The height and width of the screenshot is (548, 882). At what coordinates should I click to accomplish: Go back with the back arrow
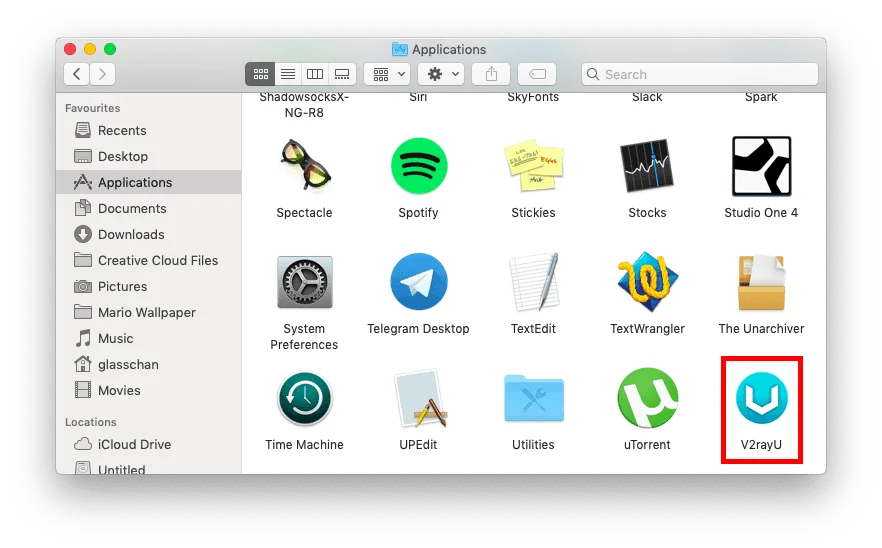(77, 74)
